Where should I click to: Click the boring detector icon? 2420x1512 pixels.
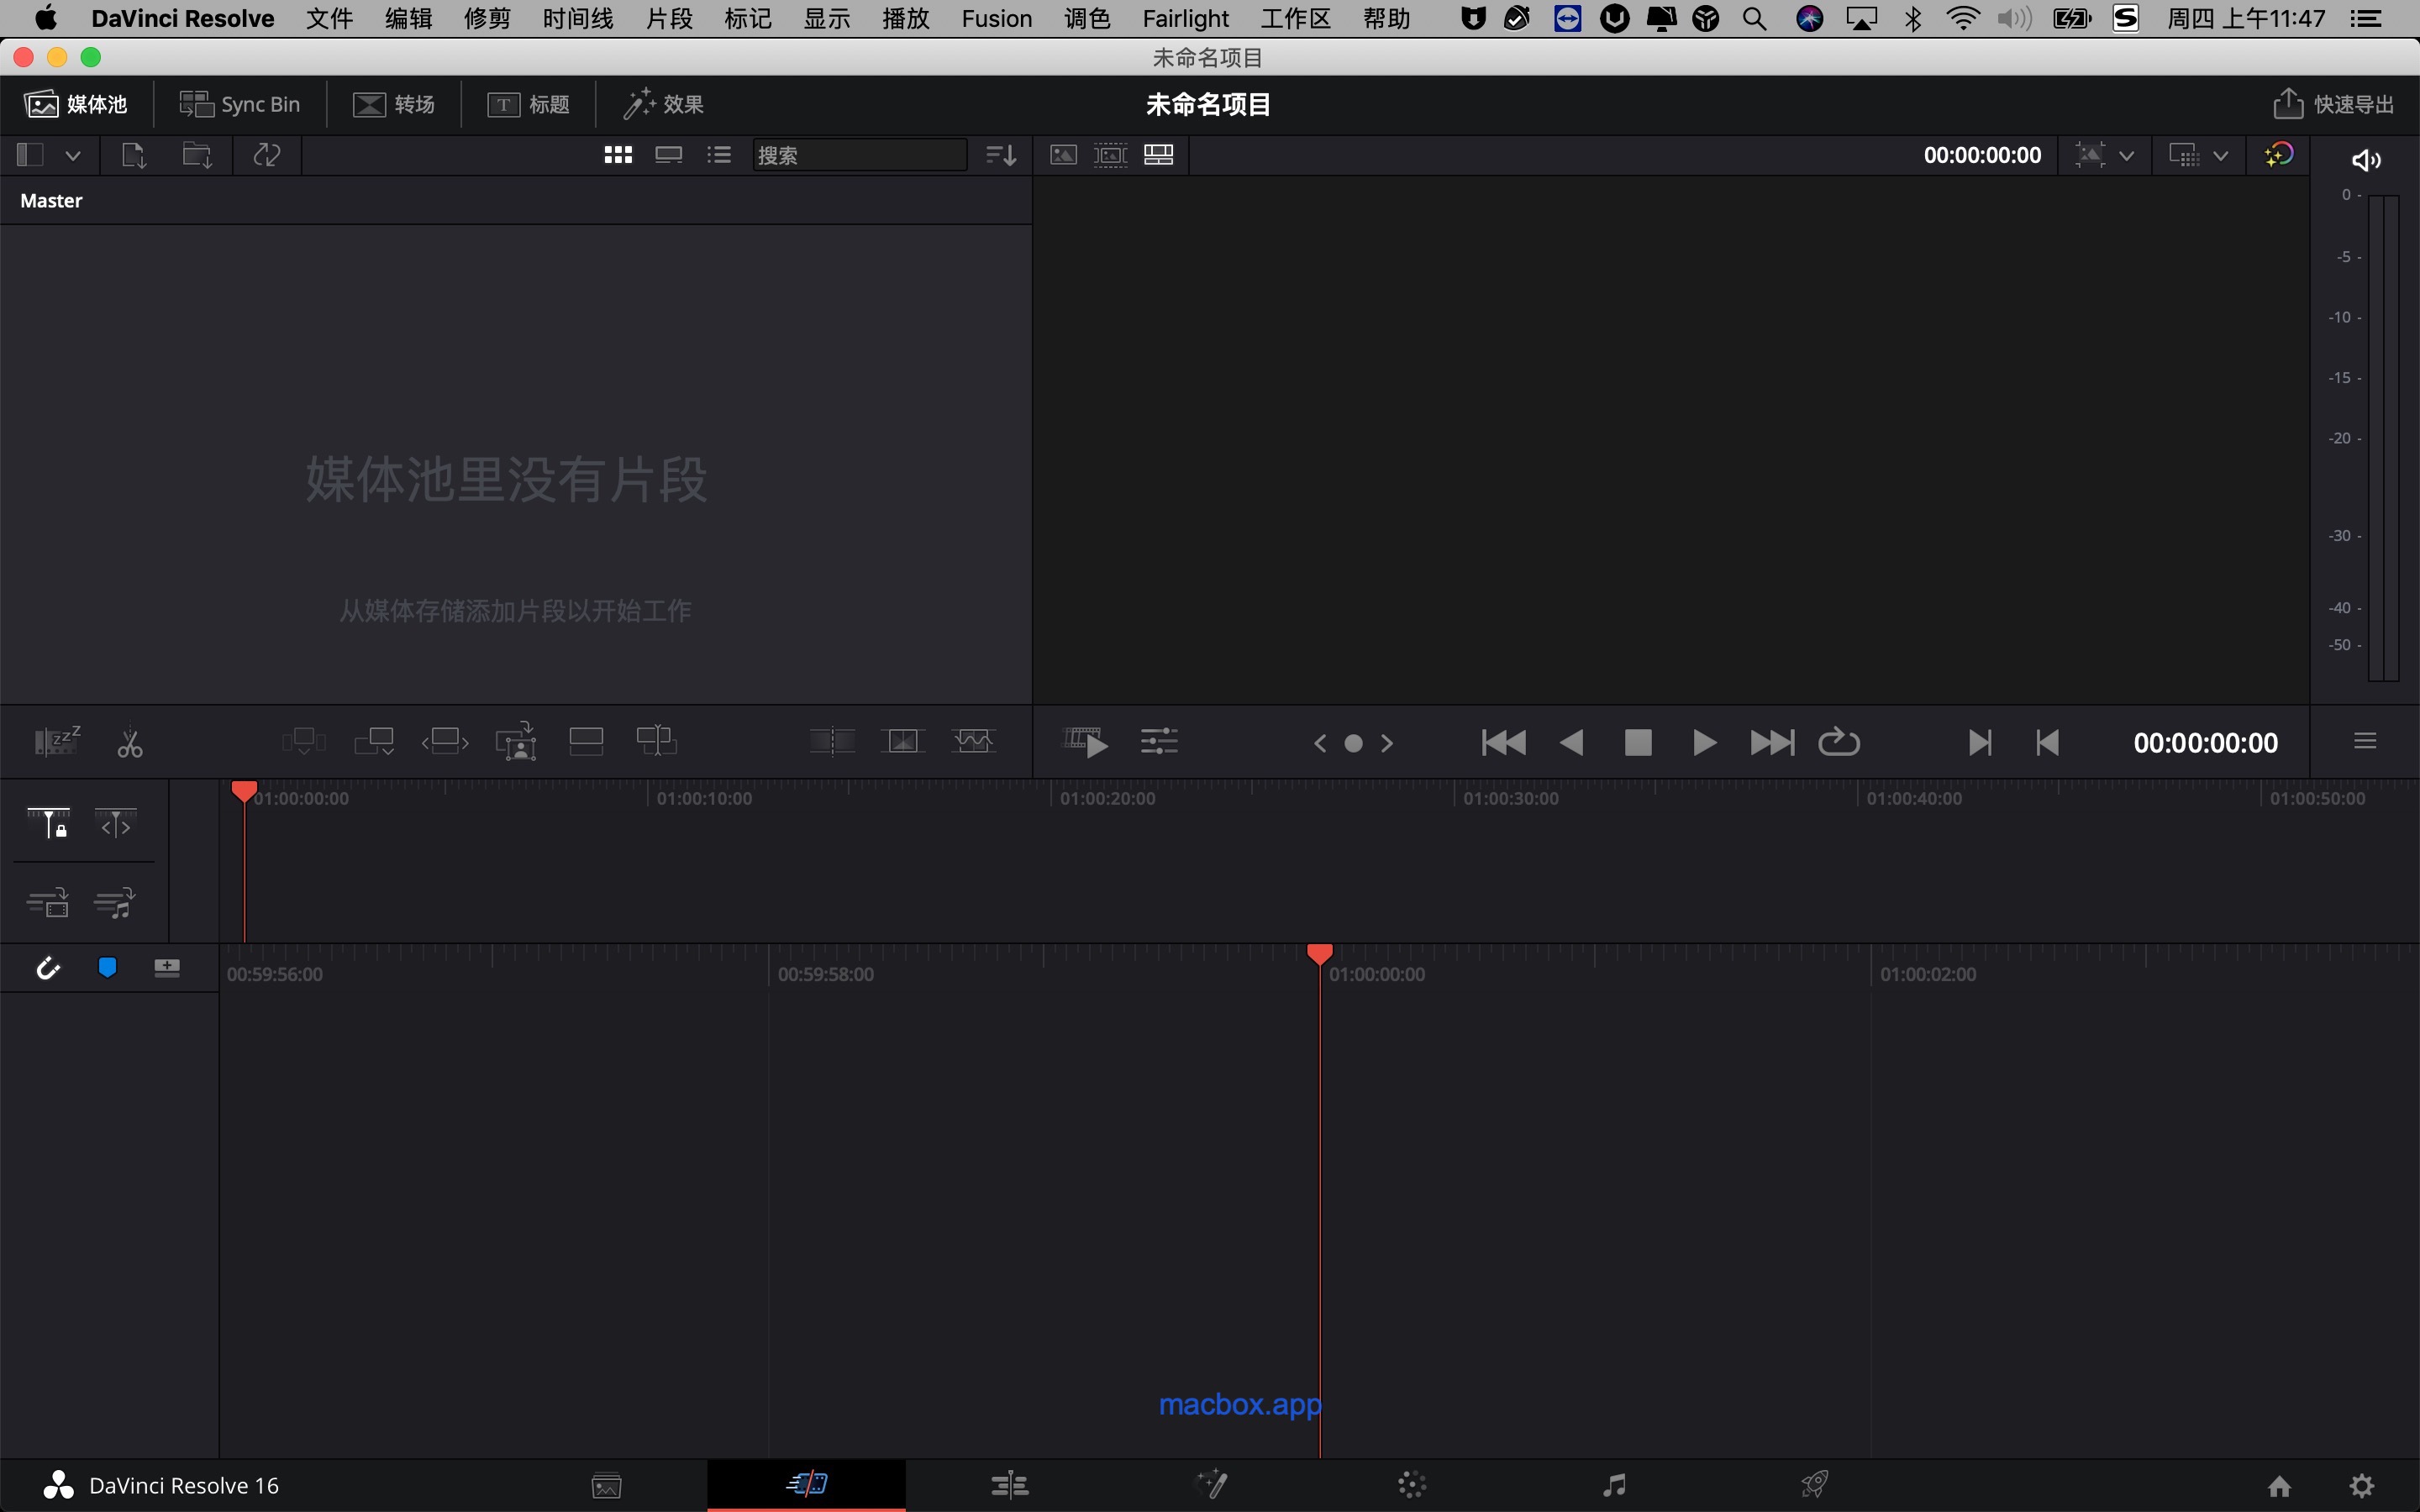pyautogui.click(x=57, y=741)
